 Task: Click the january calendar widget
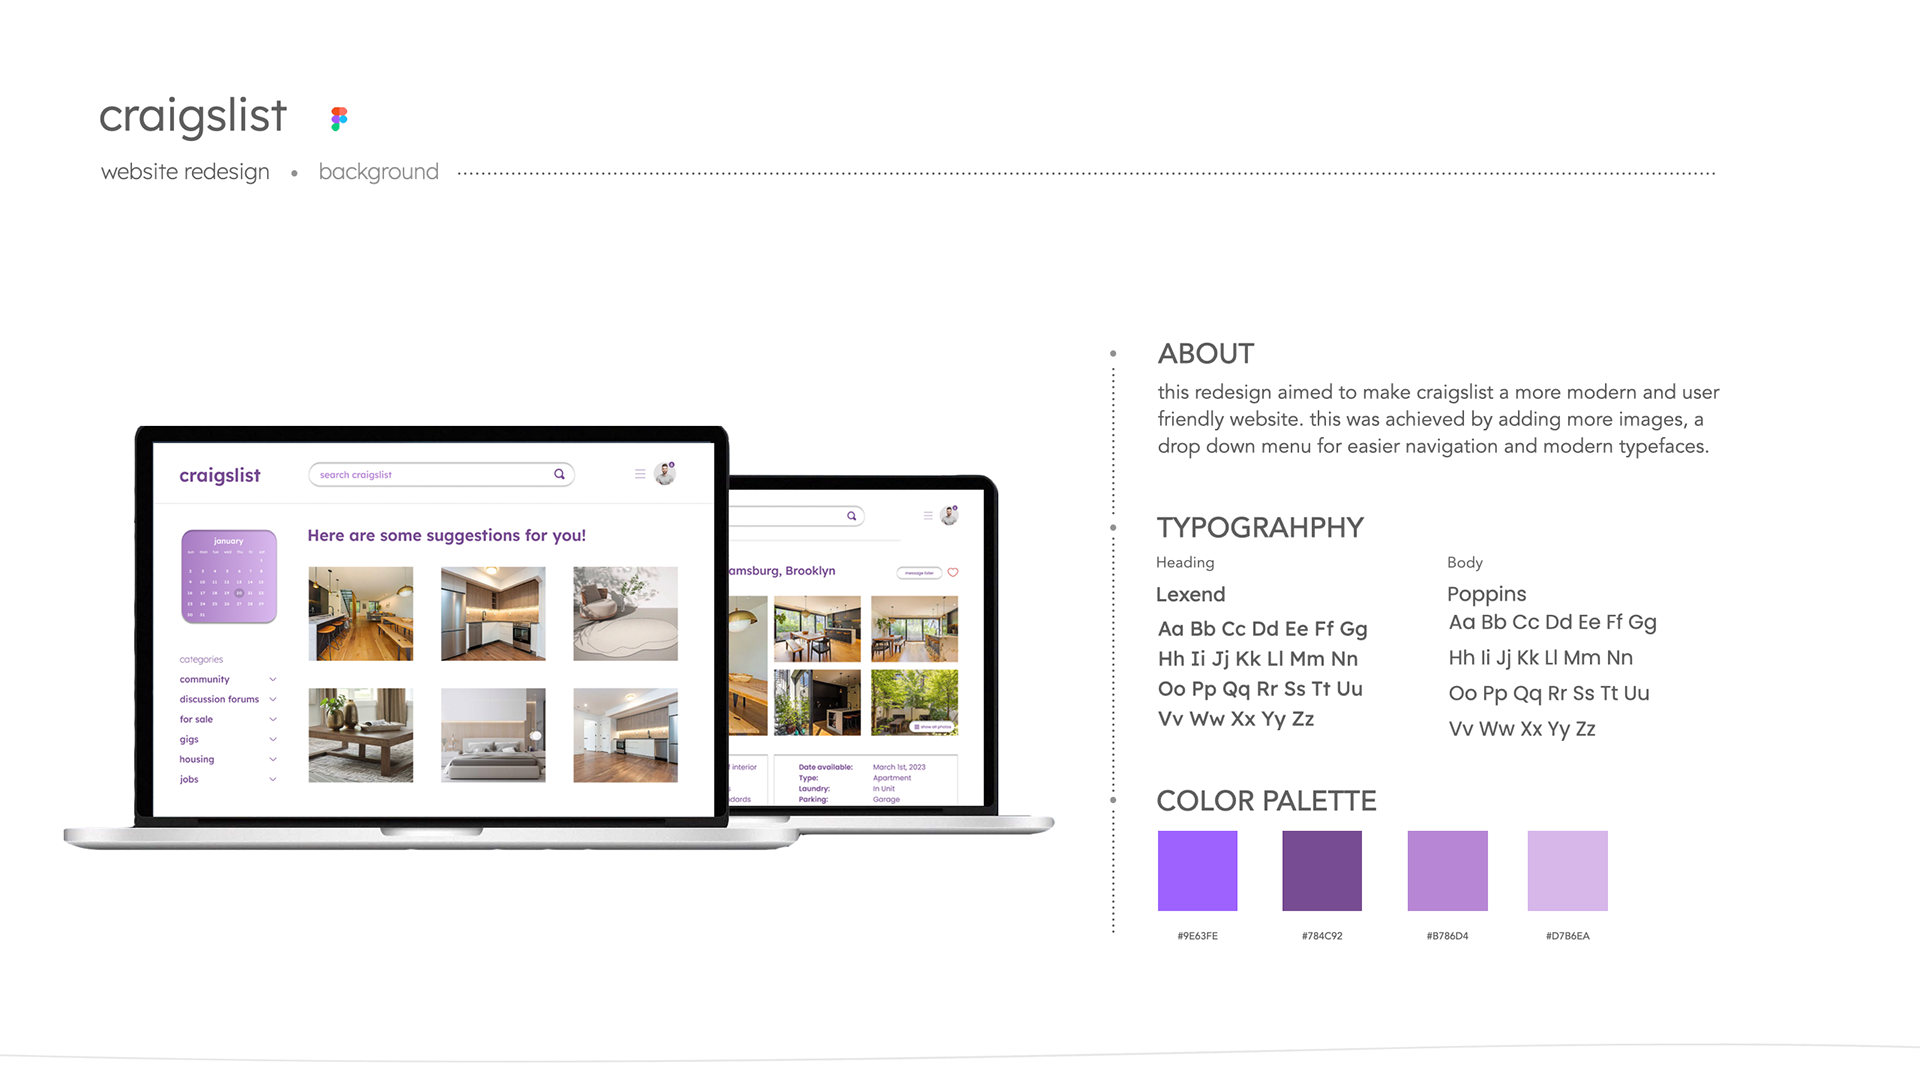[x=229, y=577]
